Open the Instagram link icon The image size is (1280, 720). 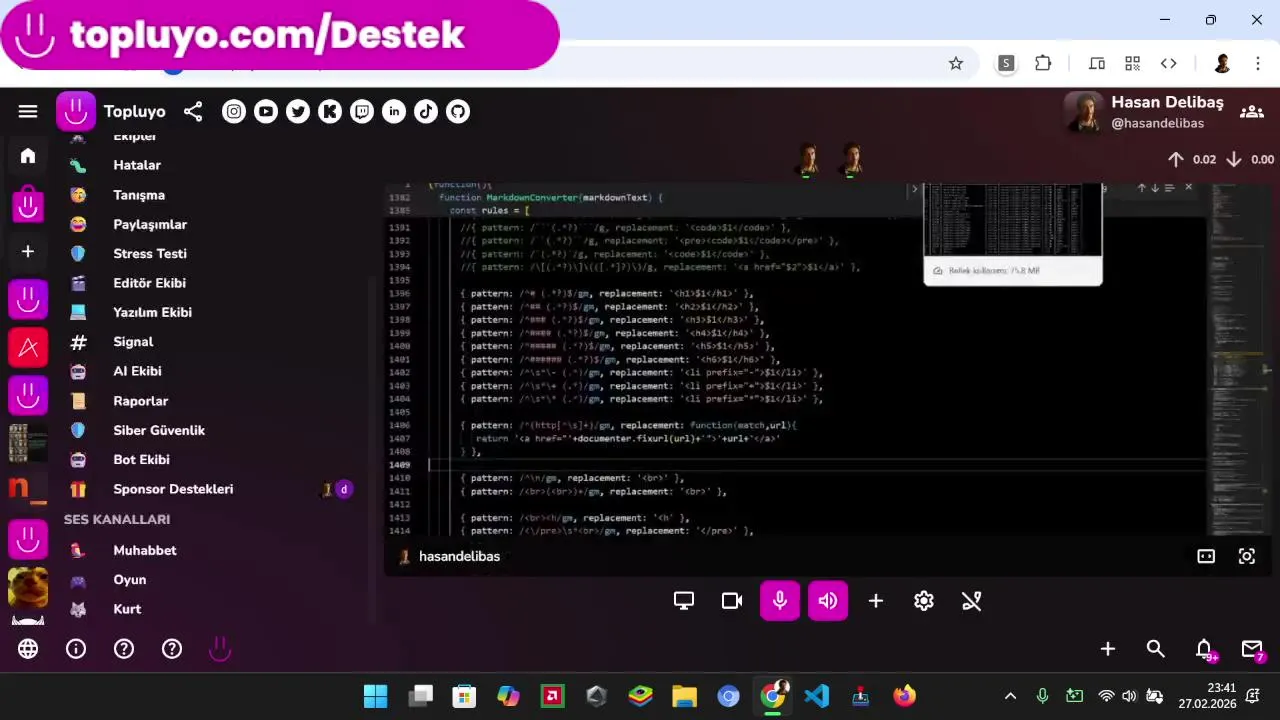[x=234, y=112]
